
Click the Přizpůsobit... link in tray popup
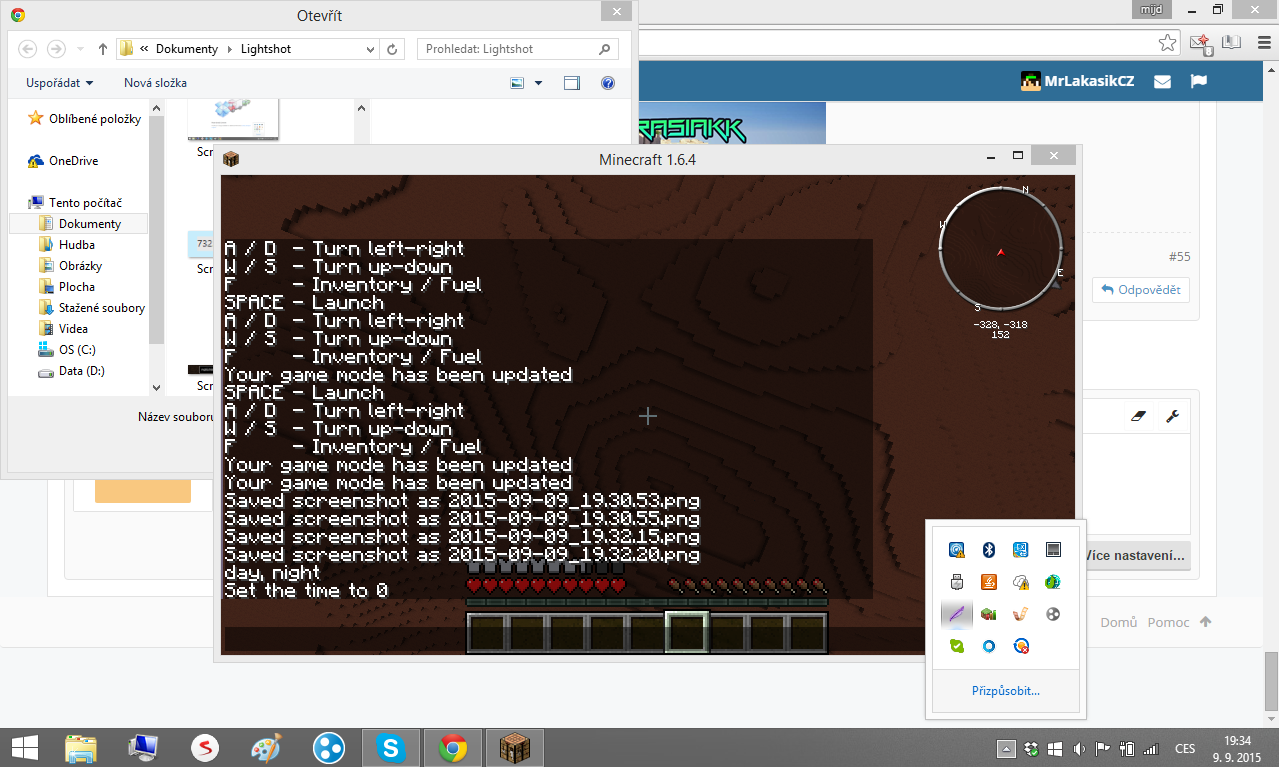tap(1005, 691)
